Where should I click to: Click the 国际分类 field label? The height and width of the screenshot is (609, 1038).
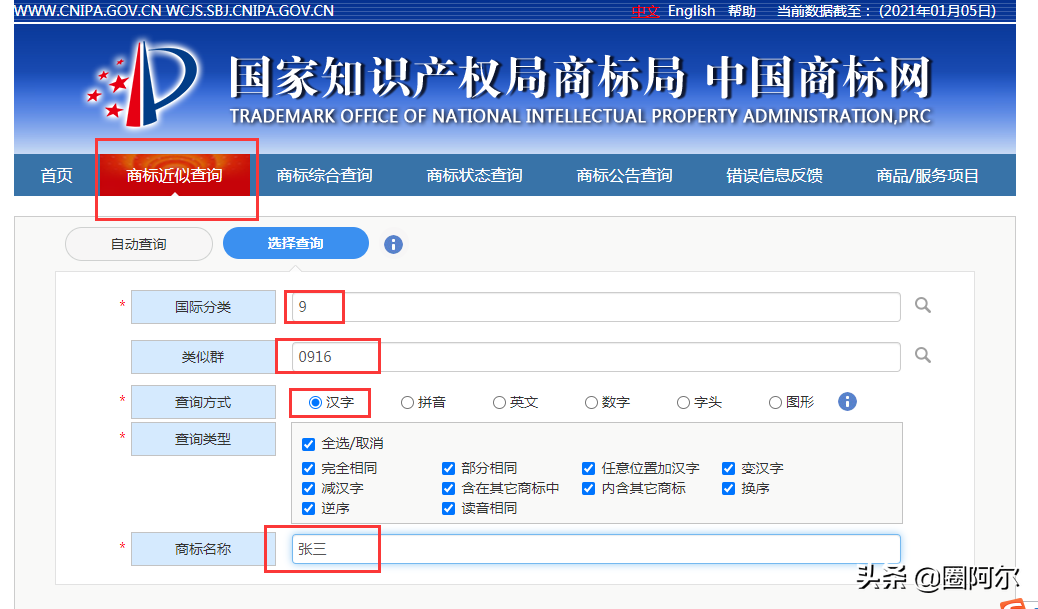pos(203,307)
